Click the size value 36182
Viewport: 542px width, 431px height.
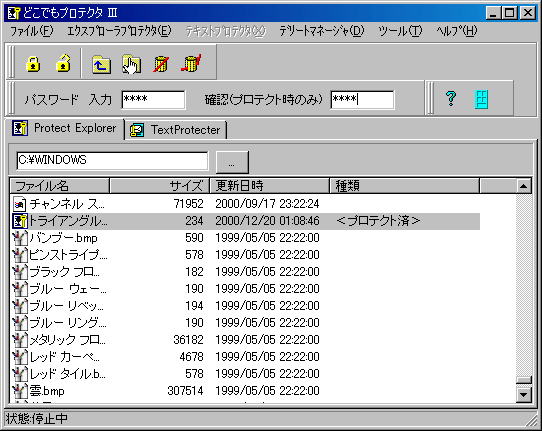(x=188, y=340)
